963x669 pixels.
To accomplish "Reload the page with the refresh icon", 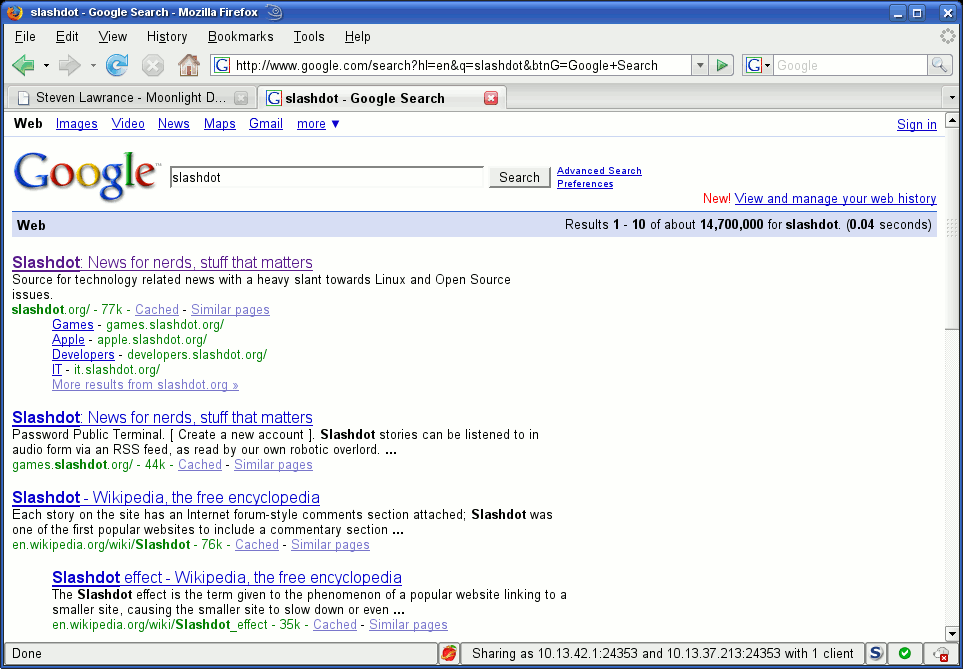I will coord(117,65).
